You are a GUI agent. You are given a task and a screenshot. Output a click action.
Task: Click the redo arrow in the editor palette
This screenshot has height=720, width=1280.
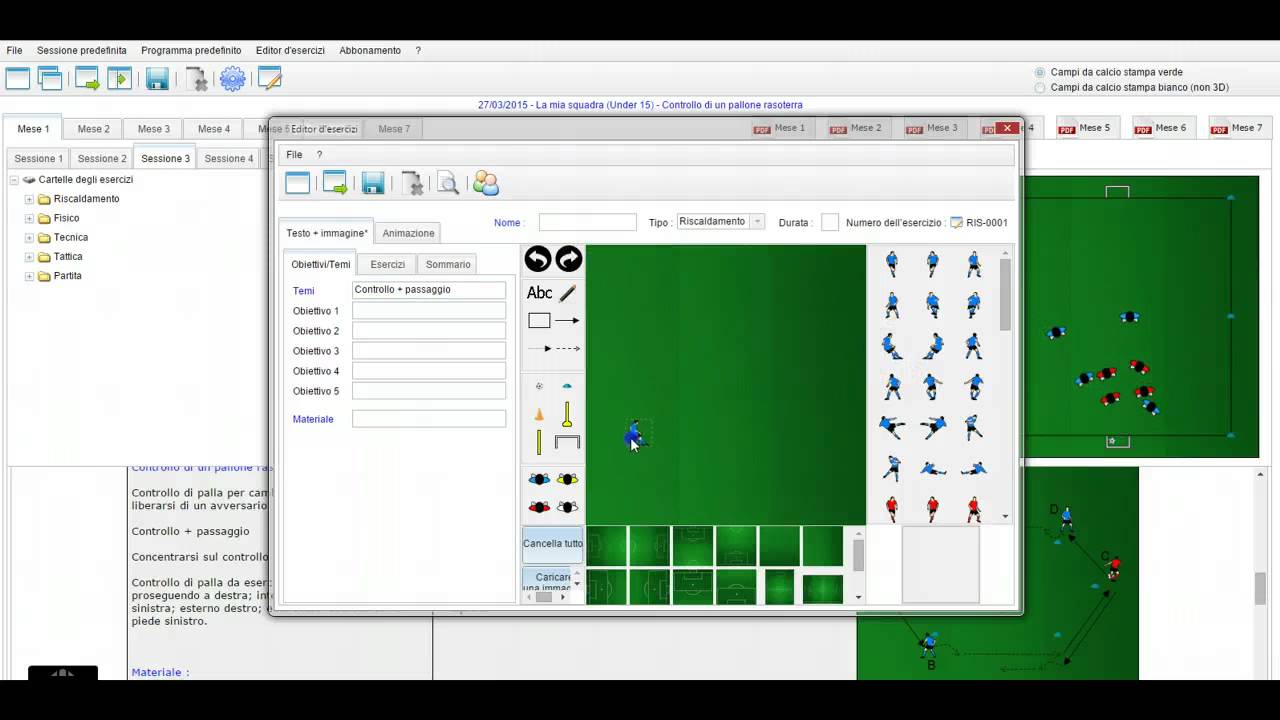[x=569, y=259]
